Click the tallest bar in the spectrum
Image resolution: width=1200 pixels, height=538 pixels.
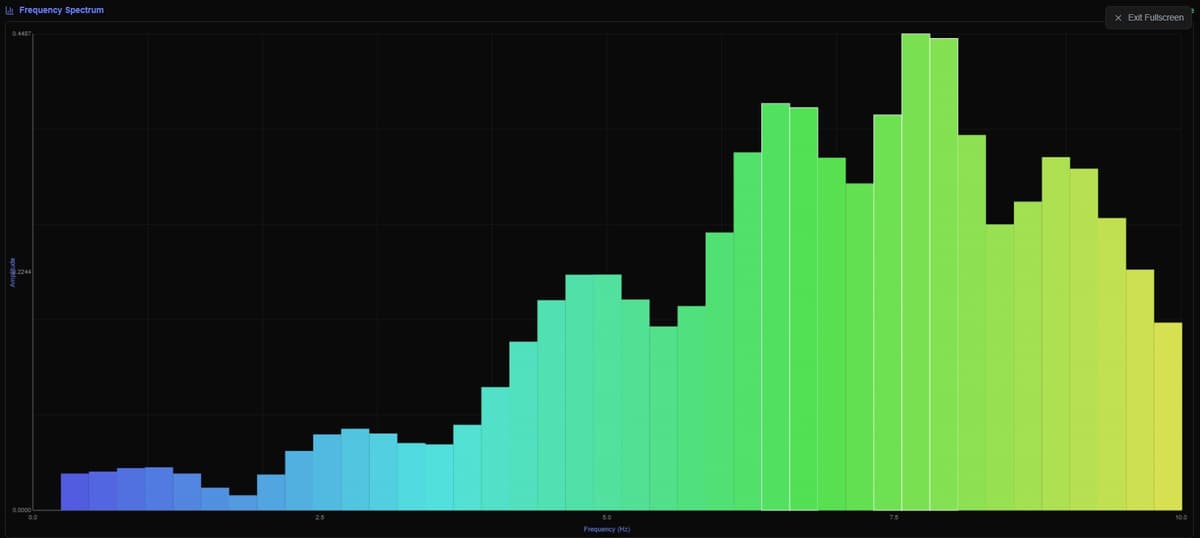coord(915,272)
